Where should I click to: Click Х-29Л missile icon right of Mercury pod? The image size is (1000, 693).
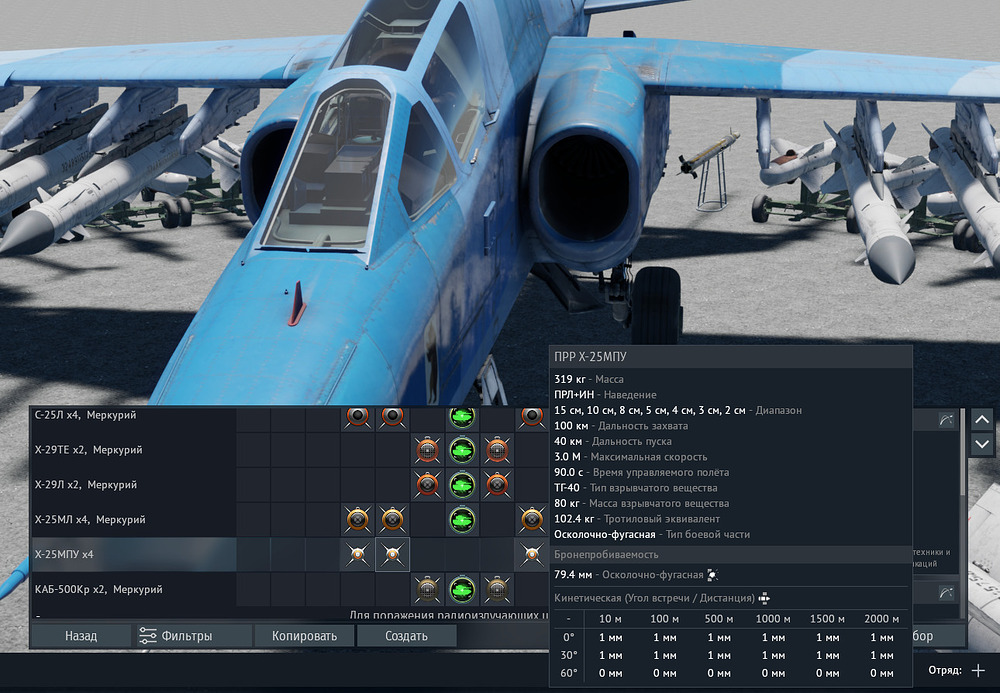tap(497, 485)
